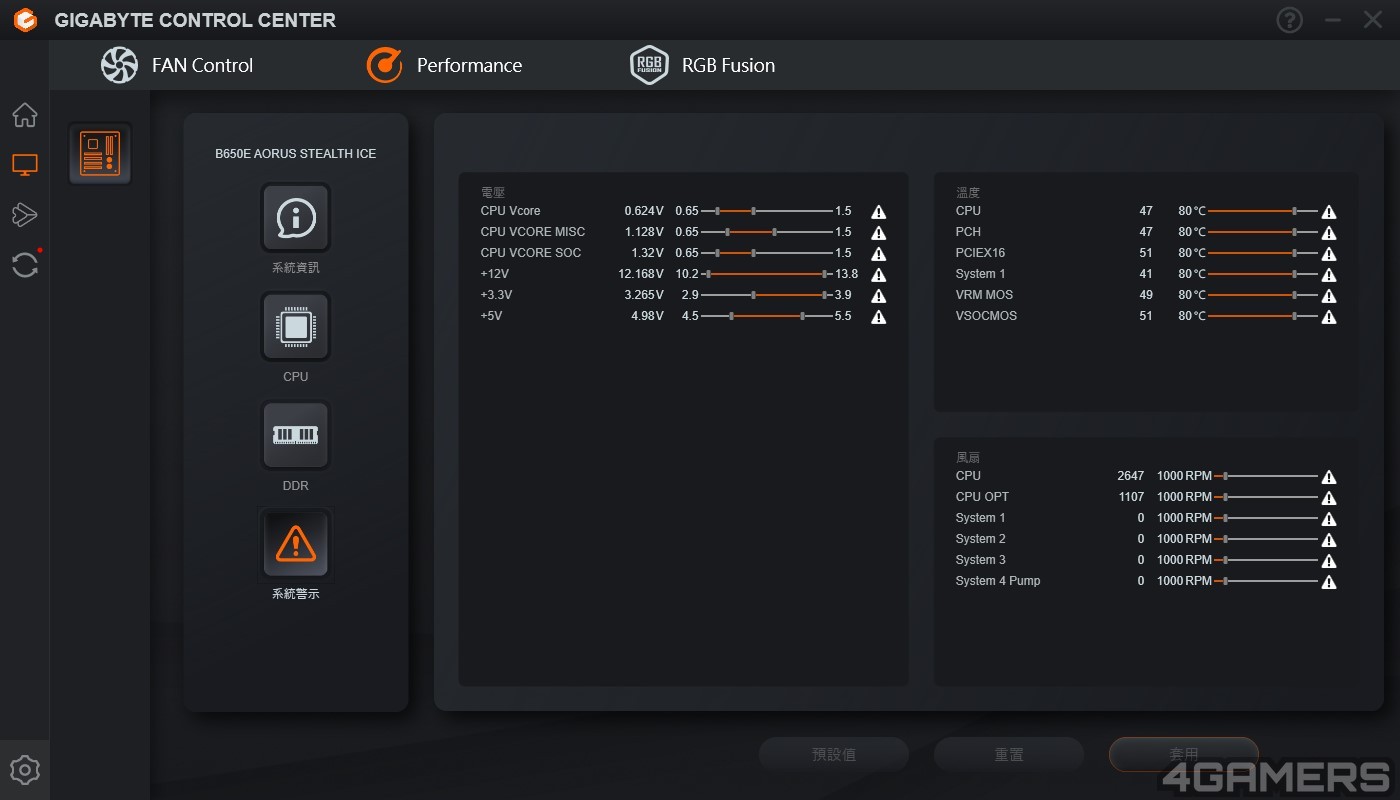The height and width of the screenshot is (800, 1400).
Task: Open the 系統警示 warning icon section
Action: pyautogui.click(x=296, y=544)
